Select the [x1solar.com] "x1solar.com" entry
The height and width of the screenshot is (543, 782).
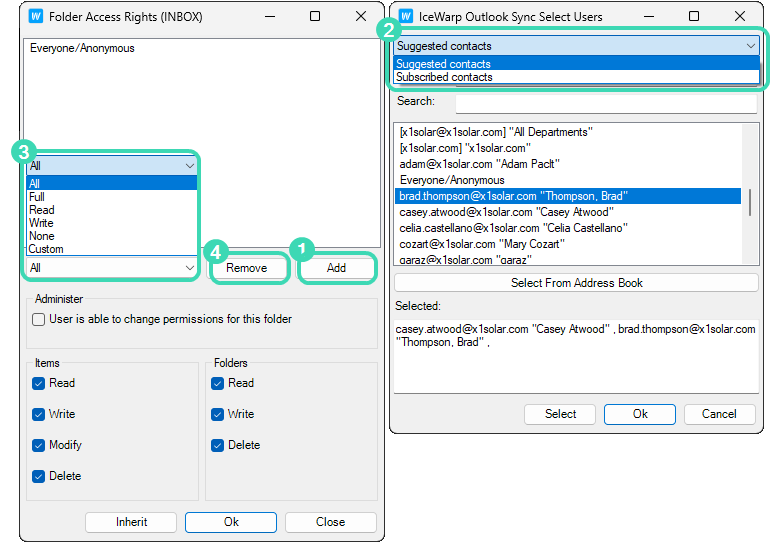pos(568,148)
